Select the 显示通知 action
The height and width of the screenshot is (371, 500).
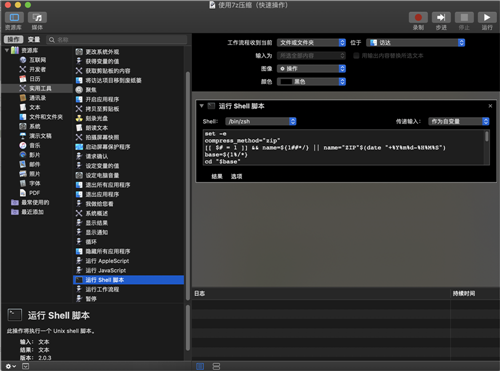(92, 232)
